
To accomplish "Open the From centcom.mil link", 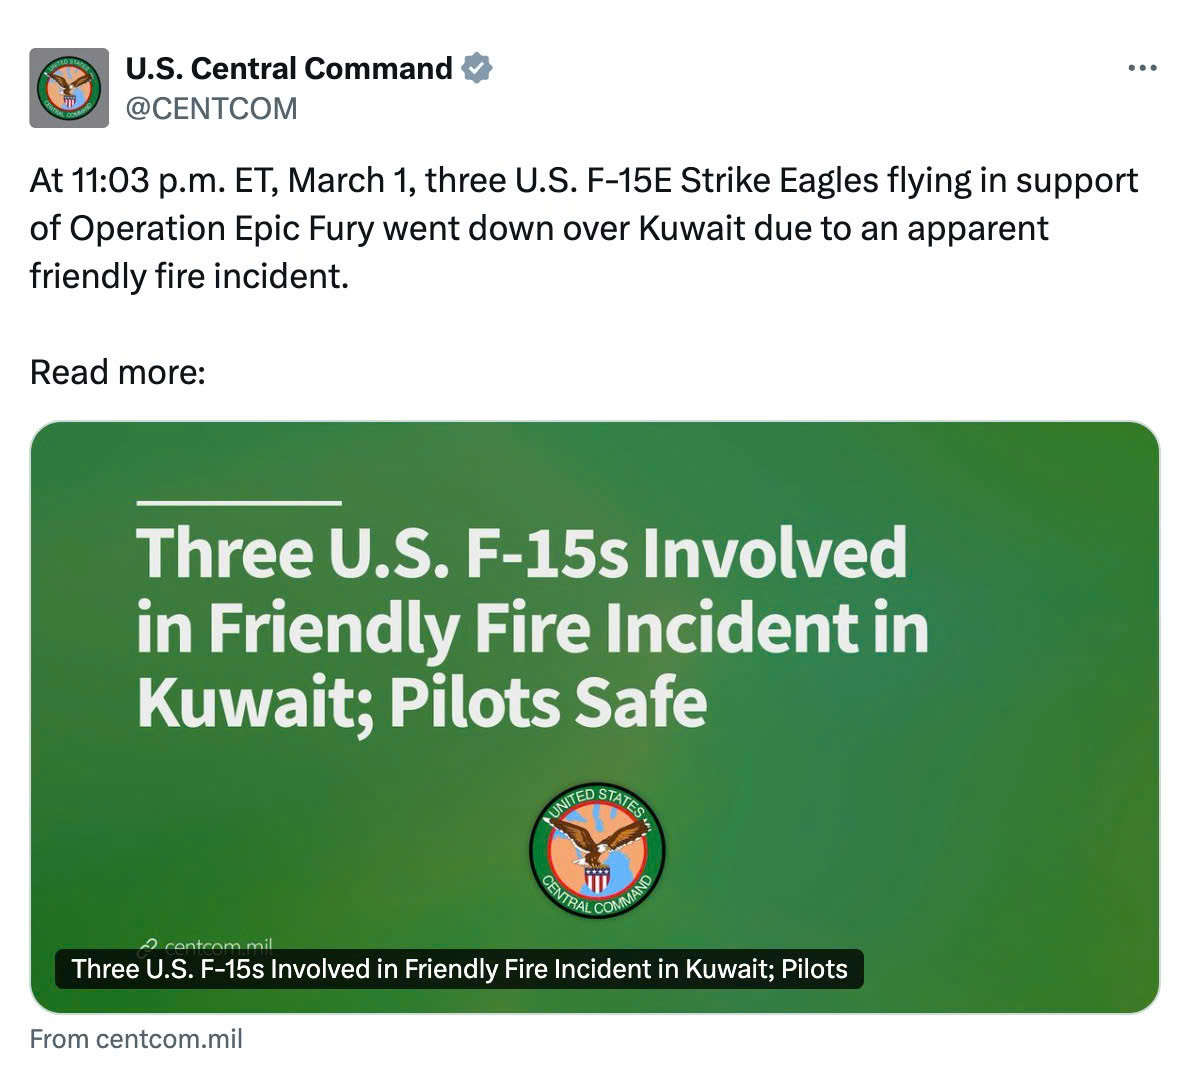I will 136,1038.
